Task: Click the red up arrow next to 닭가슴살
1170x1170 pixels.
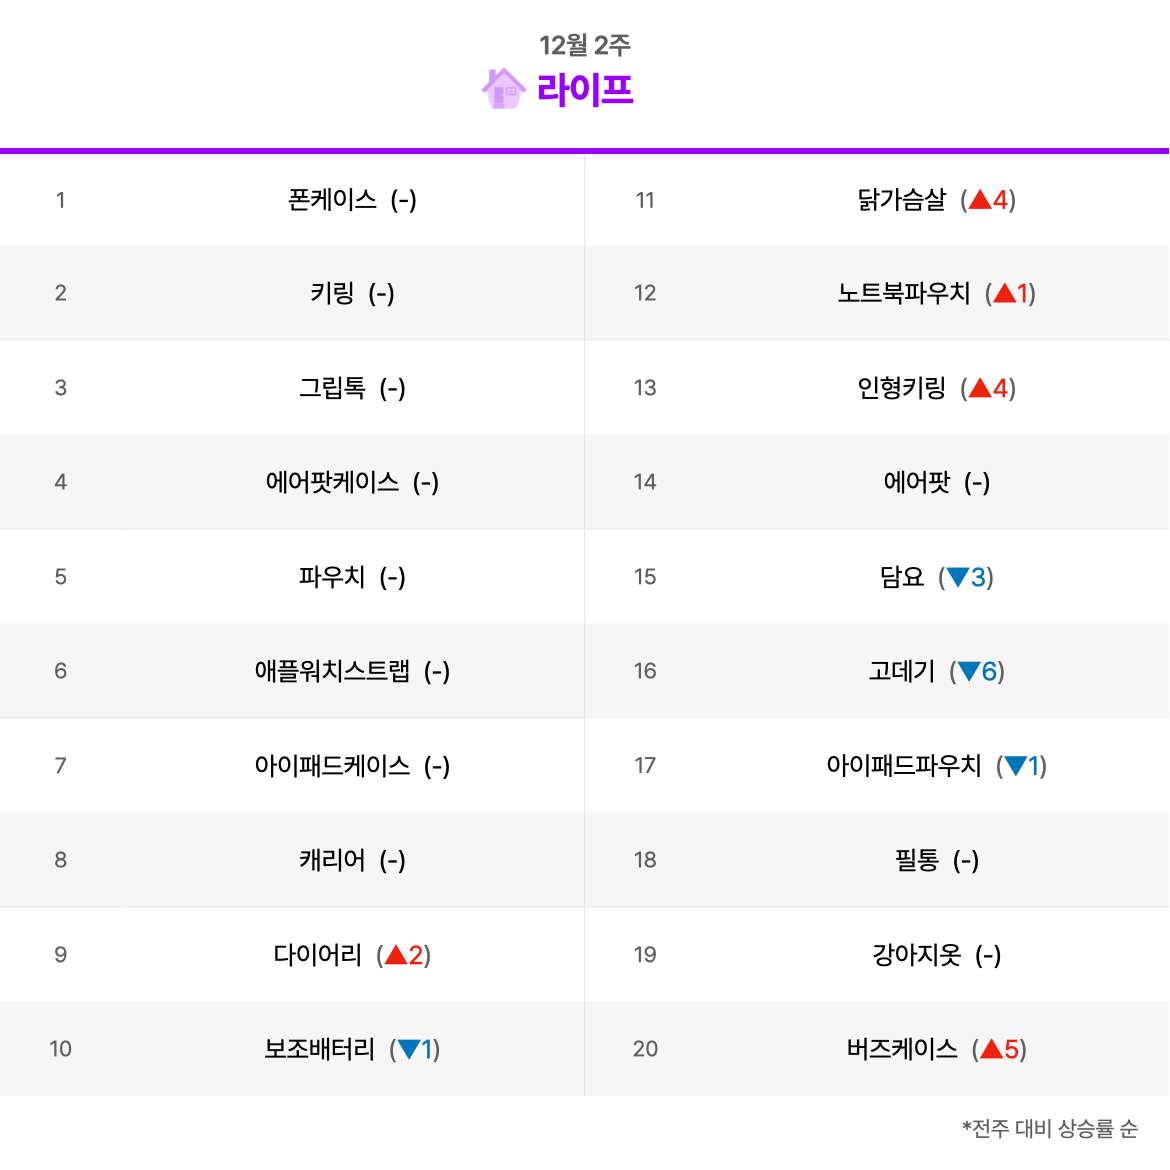Action: 980,199
